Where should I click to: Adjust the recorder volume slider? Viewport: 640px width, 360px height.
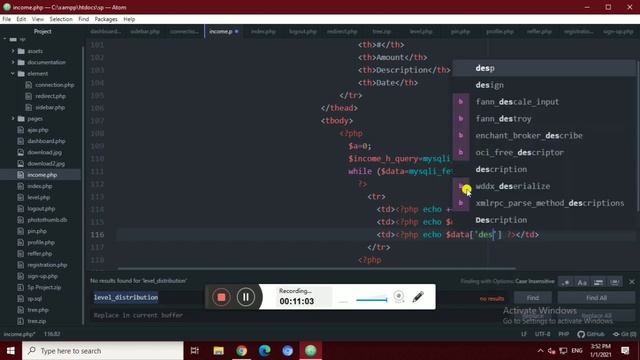pyautogui.click(x=371, y=300)
